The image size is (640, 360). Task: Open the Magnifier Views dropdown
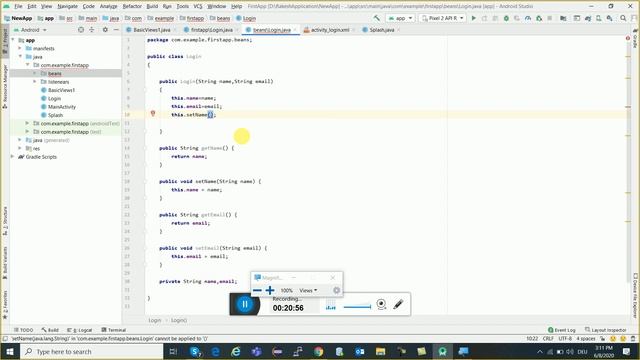pyautogui.click(x=308, y=290)
